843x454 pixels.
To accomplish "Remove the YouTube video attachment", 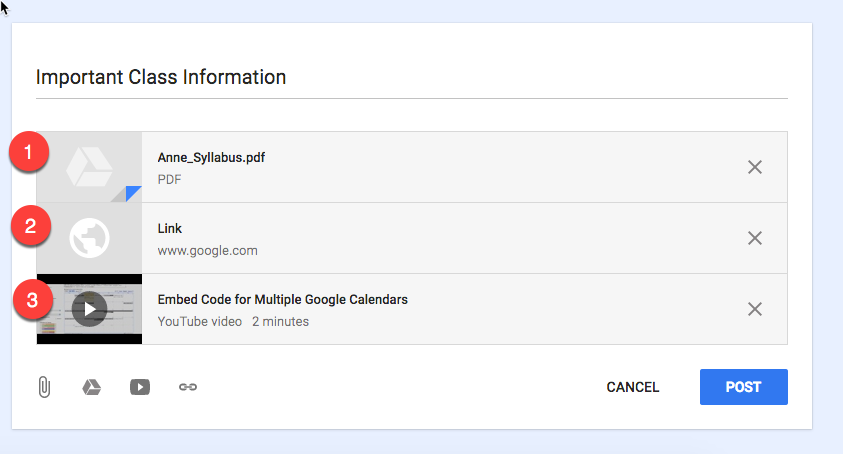I will 755,309.
